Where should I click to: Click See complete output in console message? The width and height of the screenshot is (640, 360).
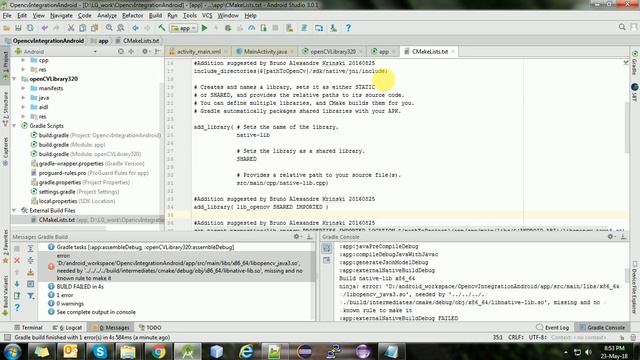click(96, 312)
